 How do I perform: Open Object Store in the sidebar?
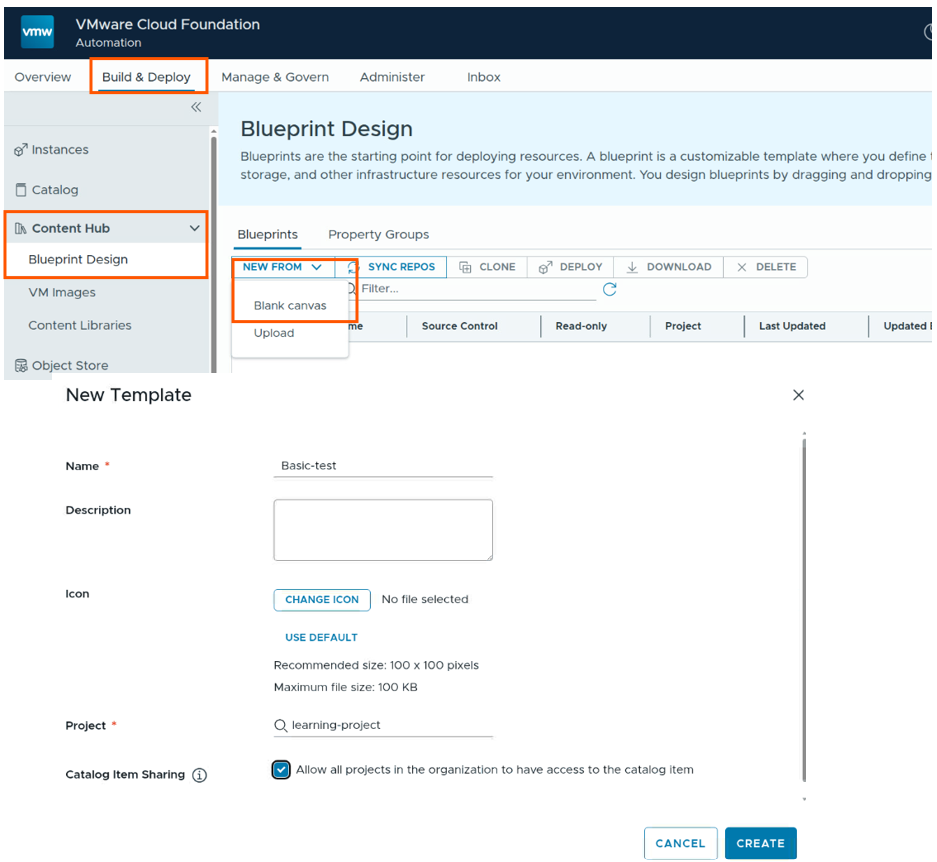69,365
